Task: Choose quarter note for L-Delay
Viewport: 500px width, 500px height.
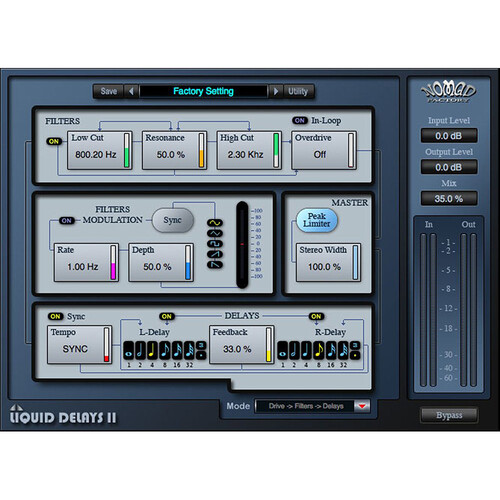Action: (152, 350)
